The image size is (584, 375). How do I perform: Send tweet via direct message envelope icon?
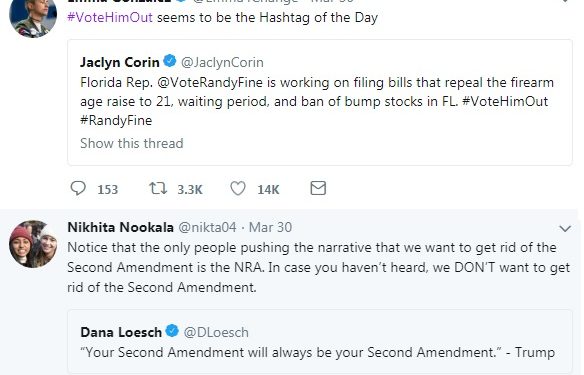tap(318, 188)
